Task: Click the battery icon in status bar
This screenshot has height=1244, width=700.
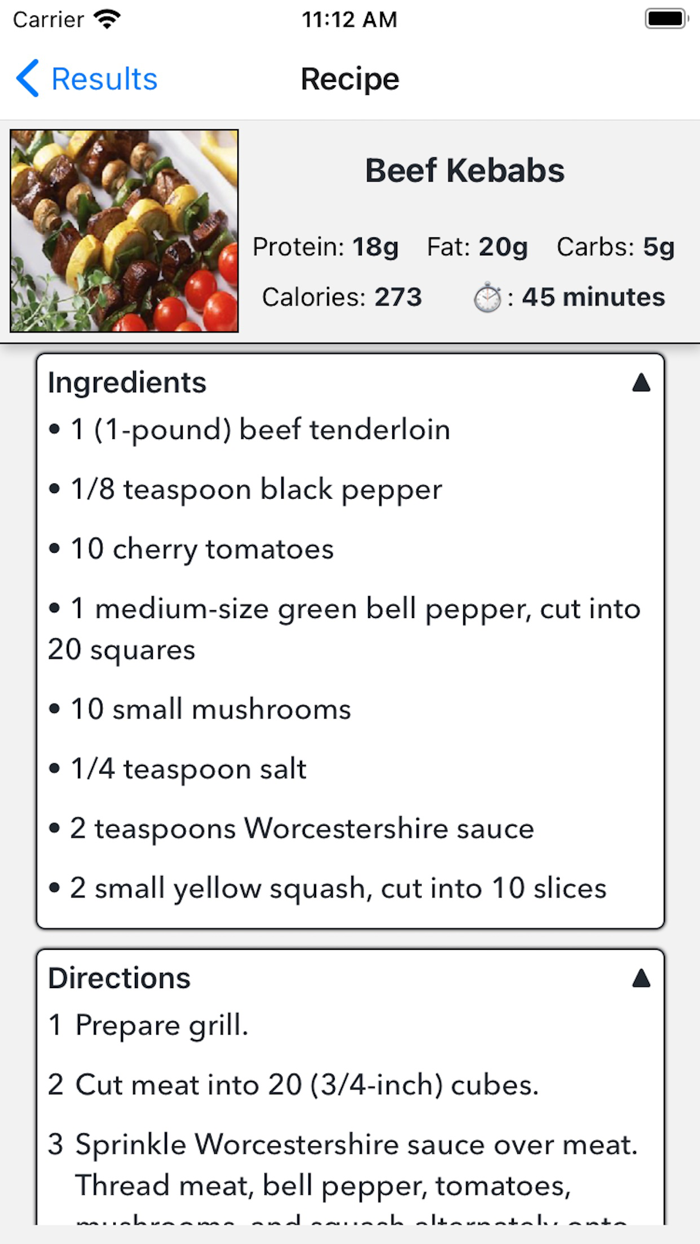Action: click(664, 17)
